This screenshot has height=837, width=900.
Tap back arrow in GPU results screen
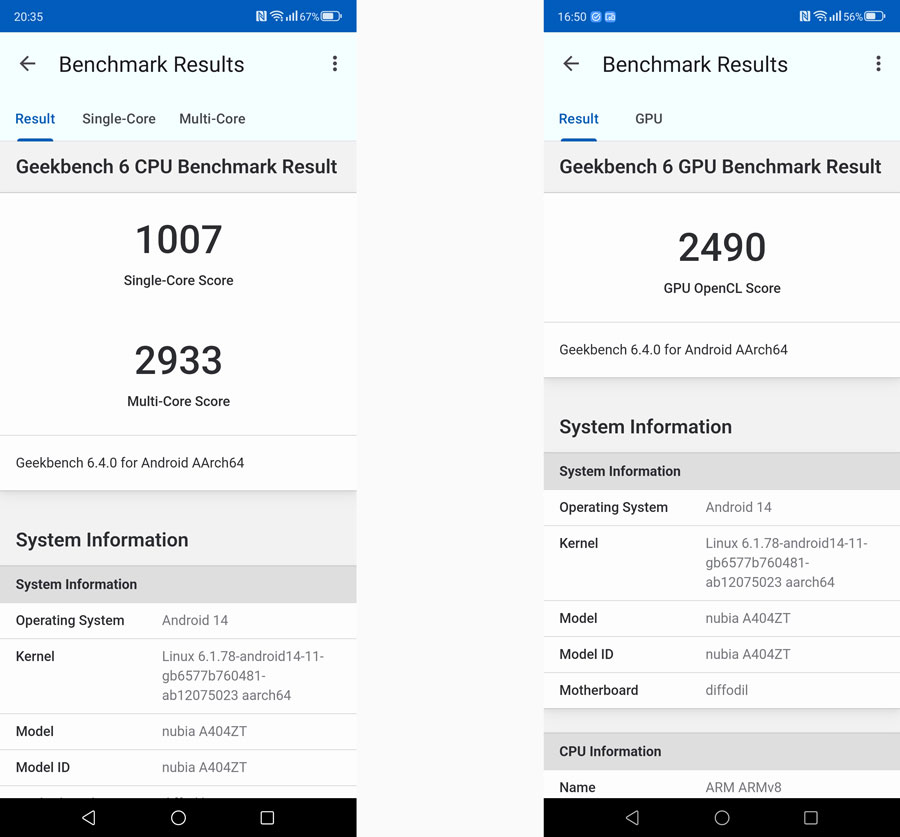click(x=571, y=64)
